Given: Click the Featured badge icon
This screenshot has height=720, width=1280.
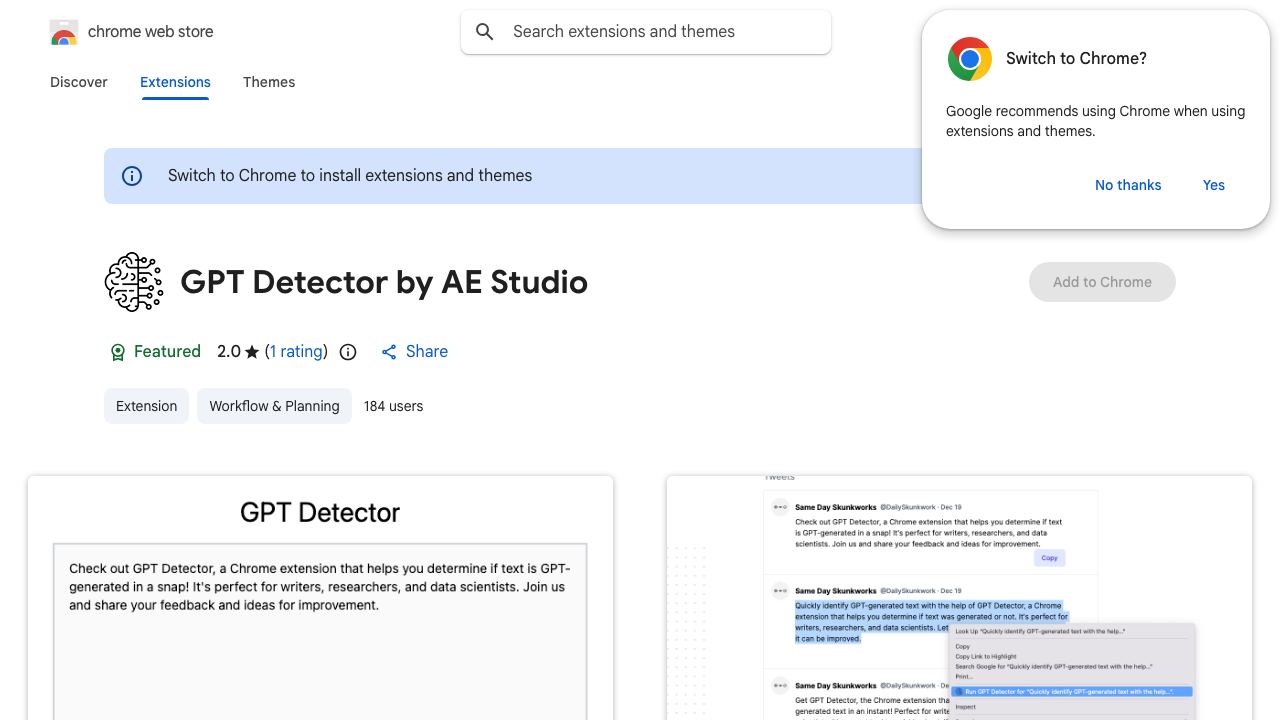Looking at the screenshot, I should coord(118,352).
